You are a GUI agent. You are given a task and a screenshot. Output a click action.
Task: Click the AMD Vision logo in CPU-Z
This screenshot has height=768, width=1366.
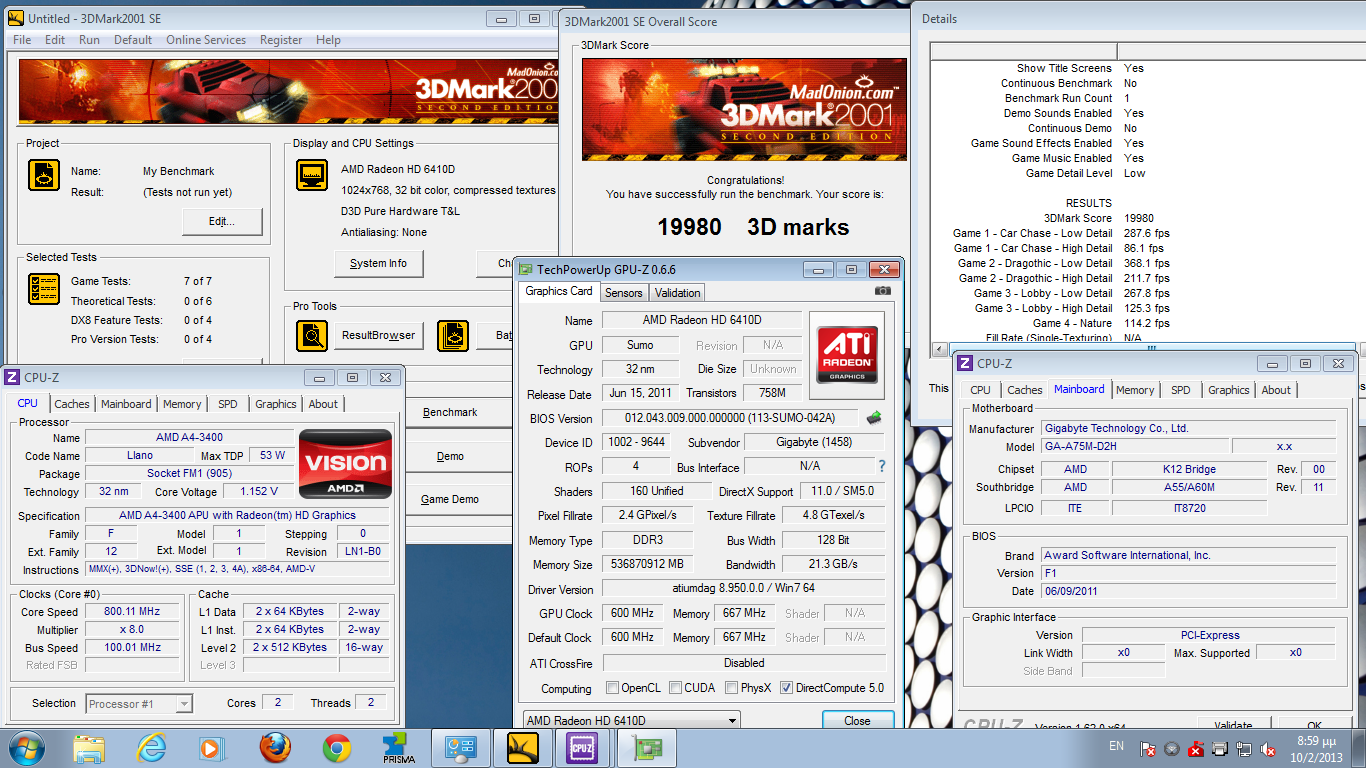[344, 463]
